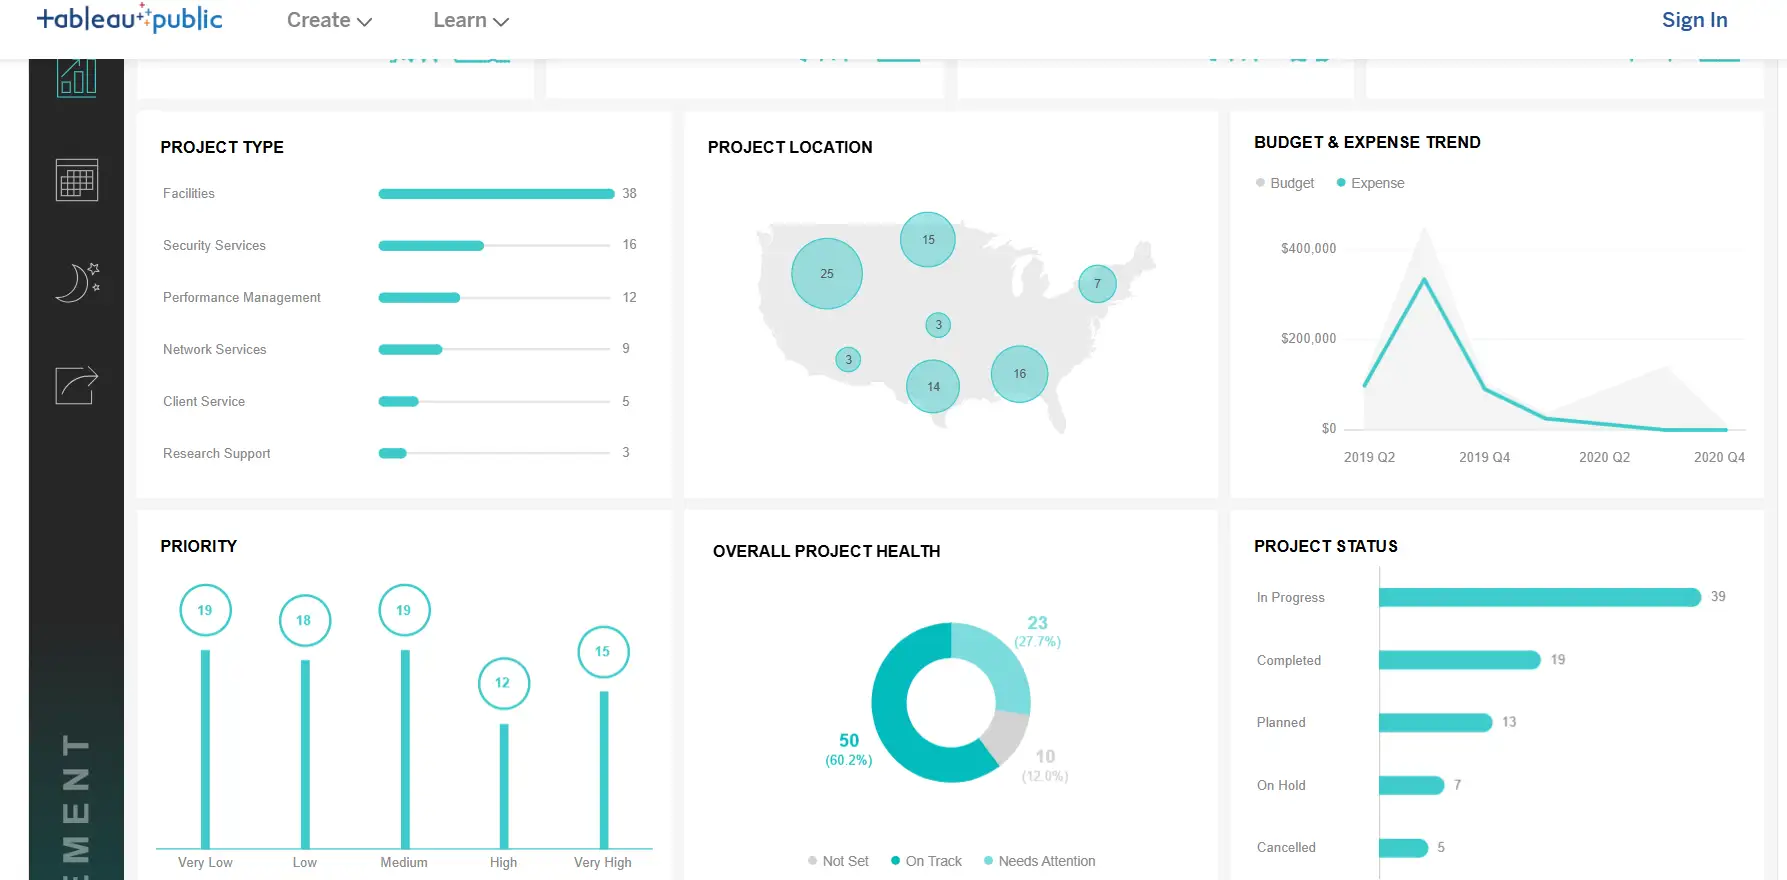Click the Research Support label
The height and width of the screenshot is (880, 1787).
217,453
